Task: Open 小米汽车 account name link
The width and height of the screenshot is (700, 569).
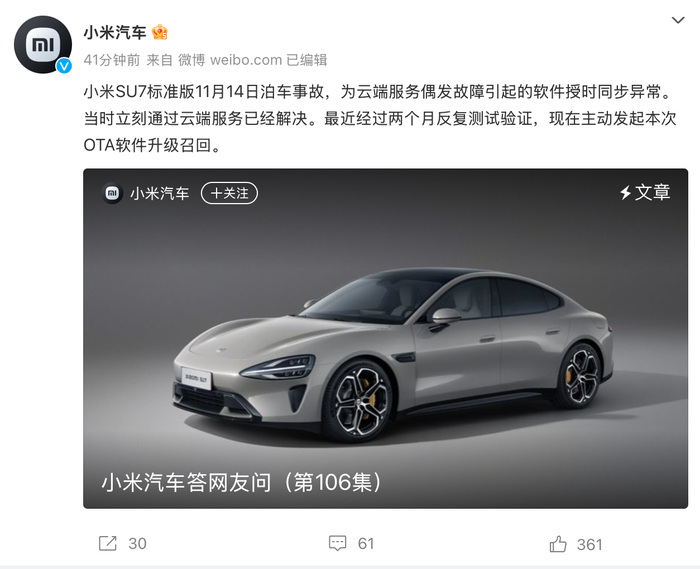Action: [x=115, y=33]
